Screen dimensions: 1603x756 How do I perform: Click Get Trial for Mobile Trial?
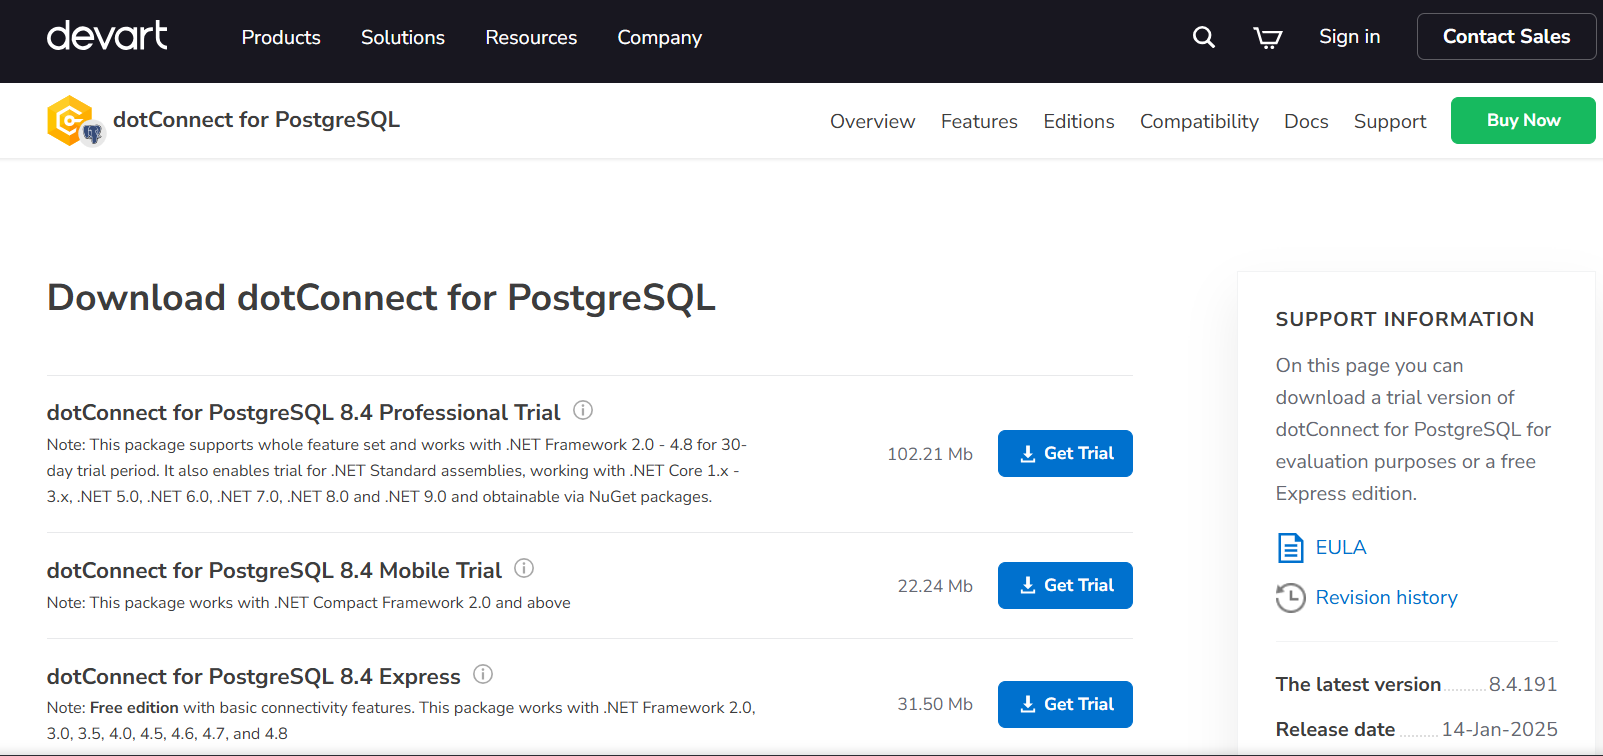tap(1065, 585)
